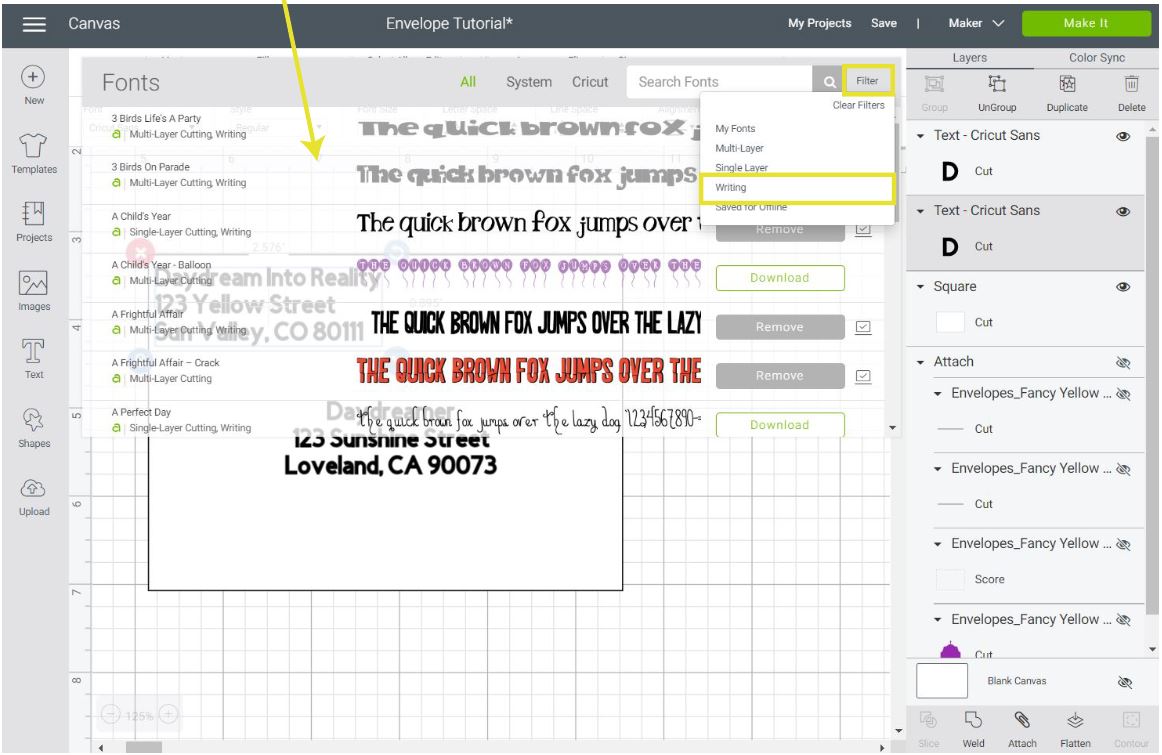Switch to the All fonts tab
This screenshot has width=1162, height=755.
468,82
